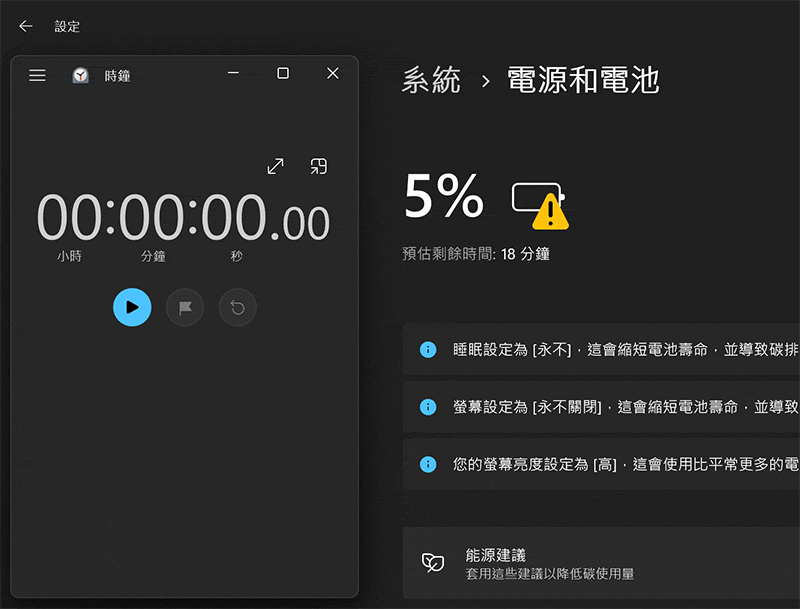The image size is (800, 609).
Task: Select the 系統 breadcrumb link
Action: point(431,80)
